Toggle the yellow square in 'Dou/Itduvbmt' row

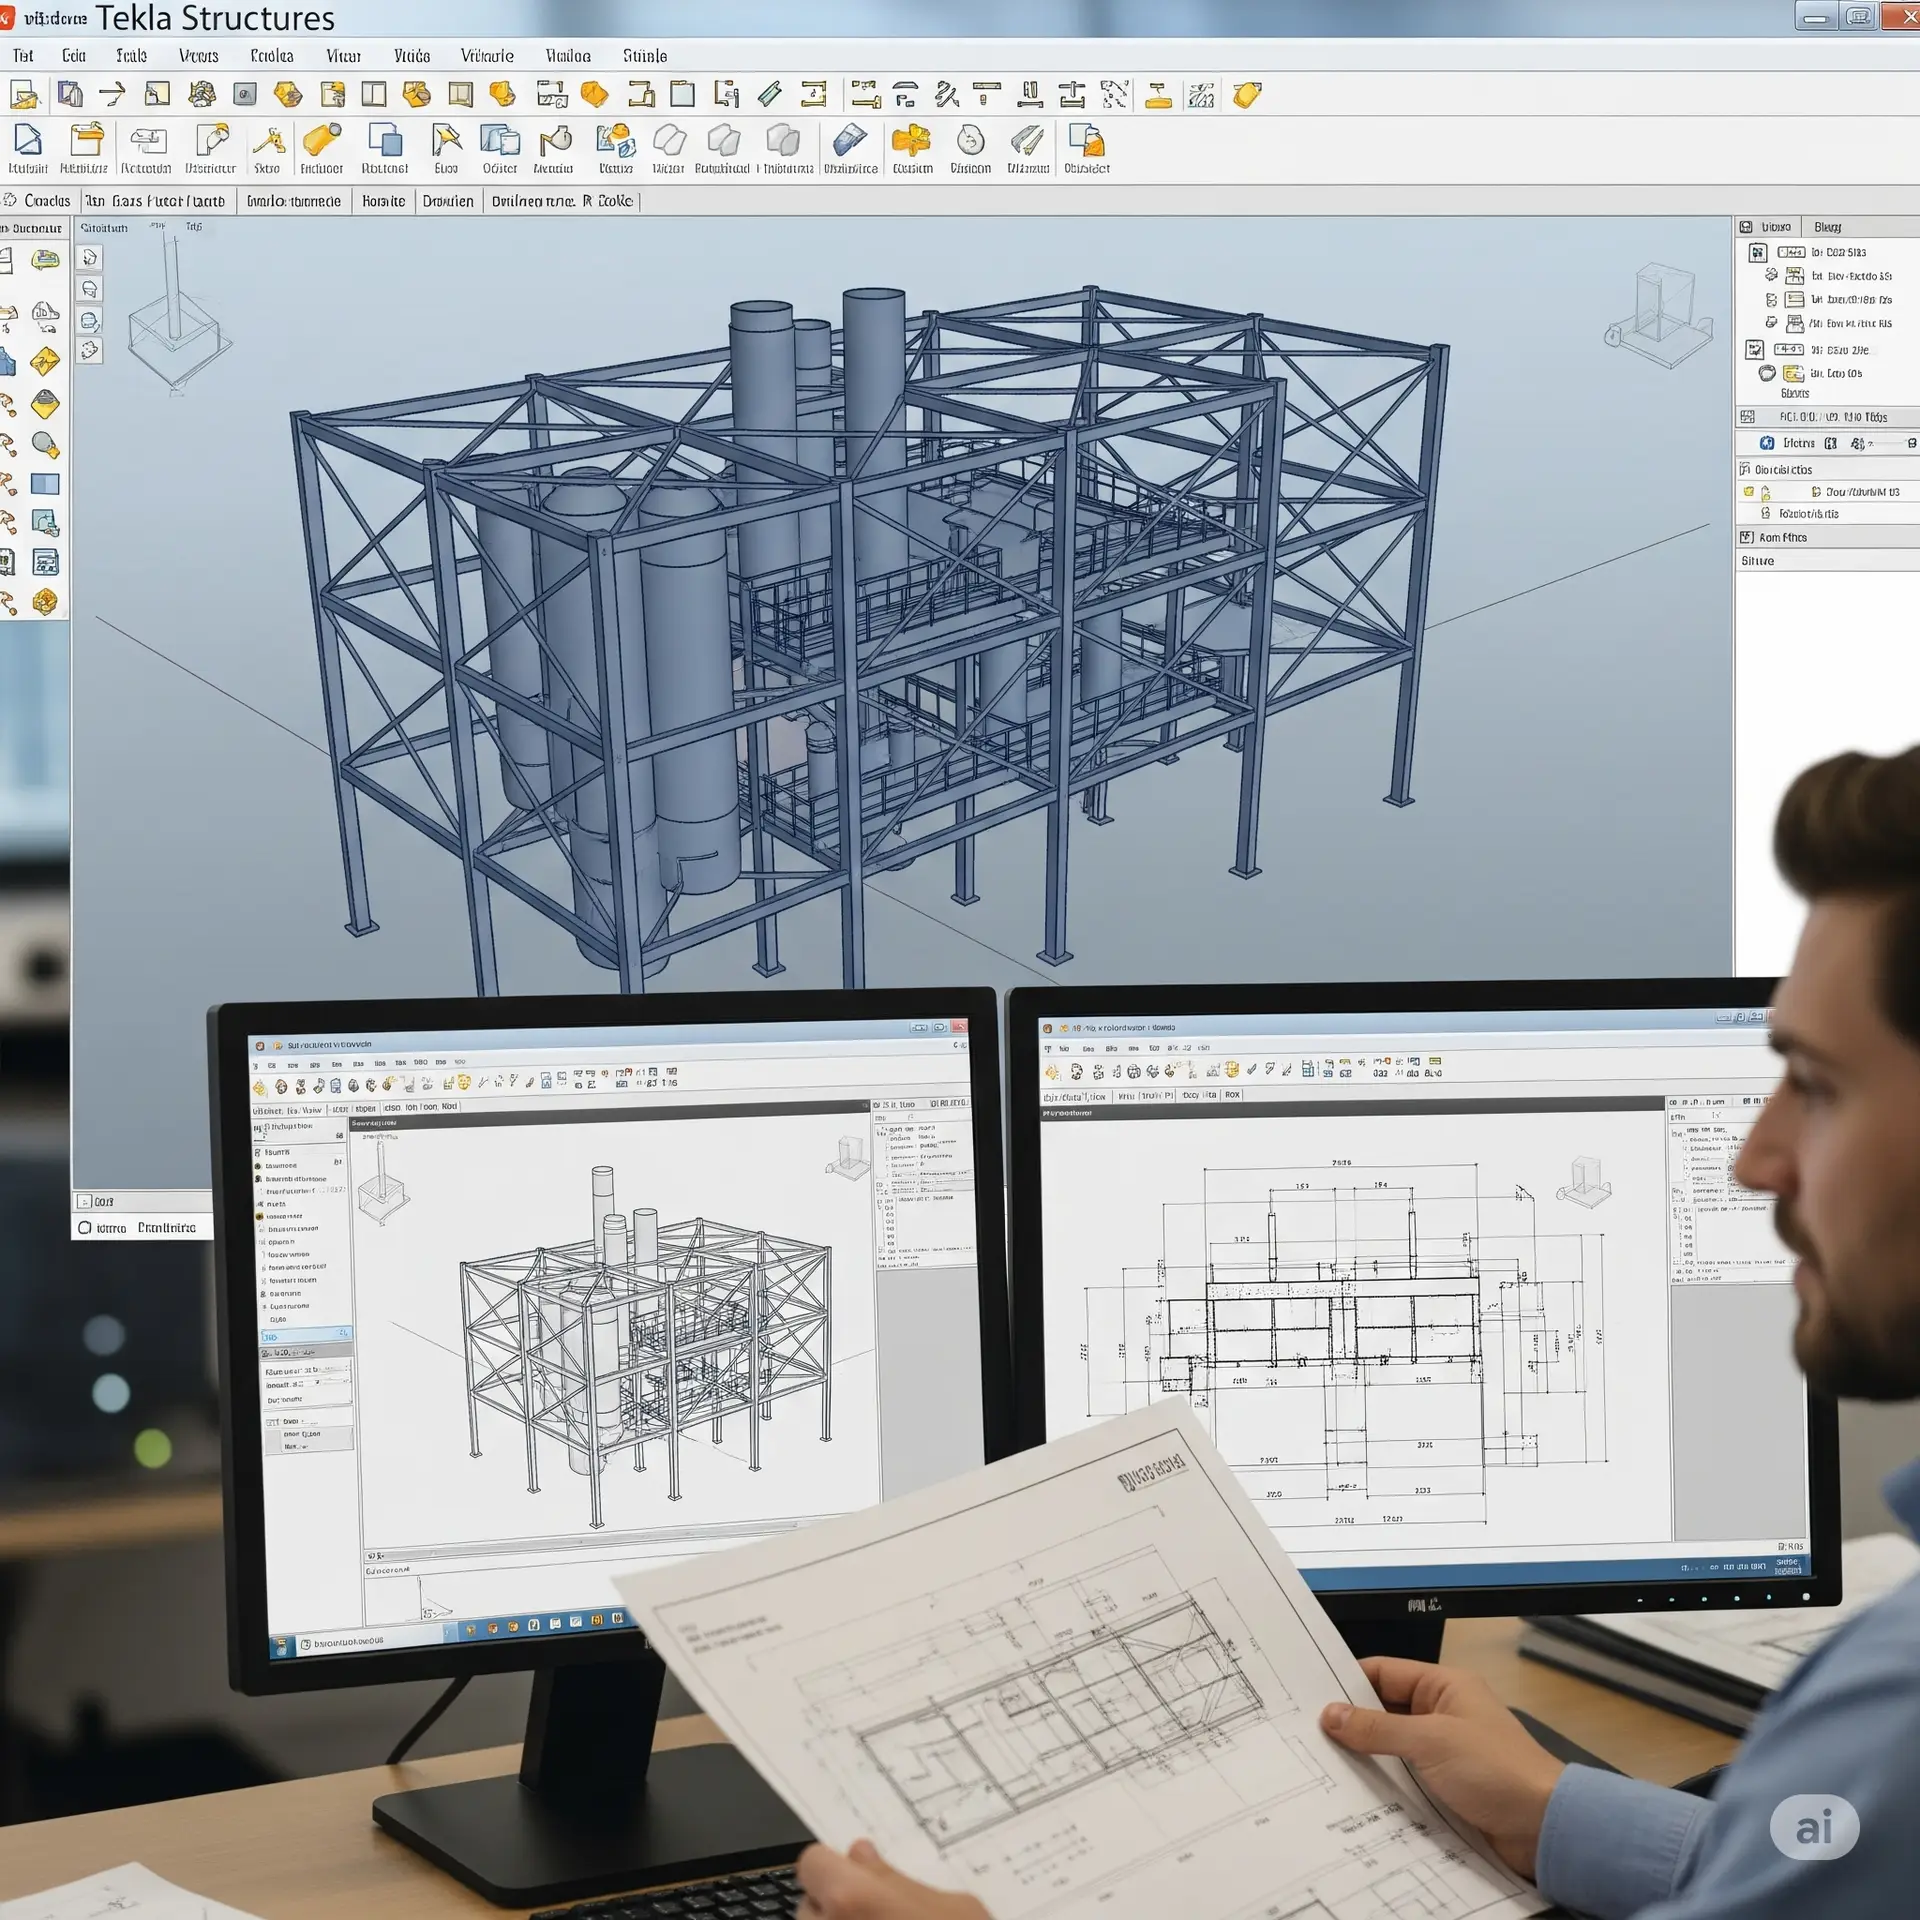click(x=1749, y=492)
